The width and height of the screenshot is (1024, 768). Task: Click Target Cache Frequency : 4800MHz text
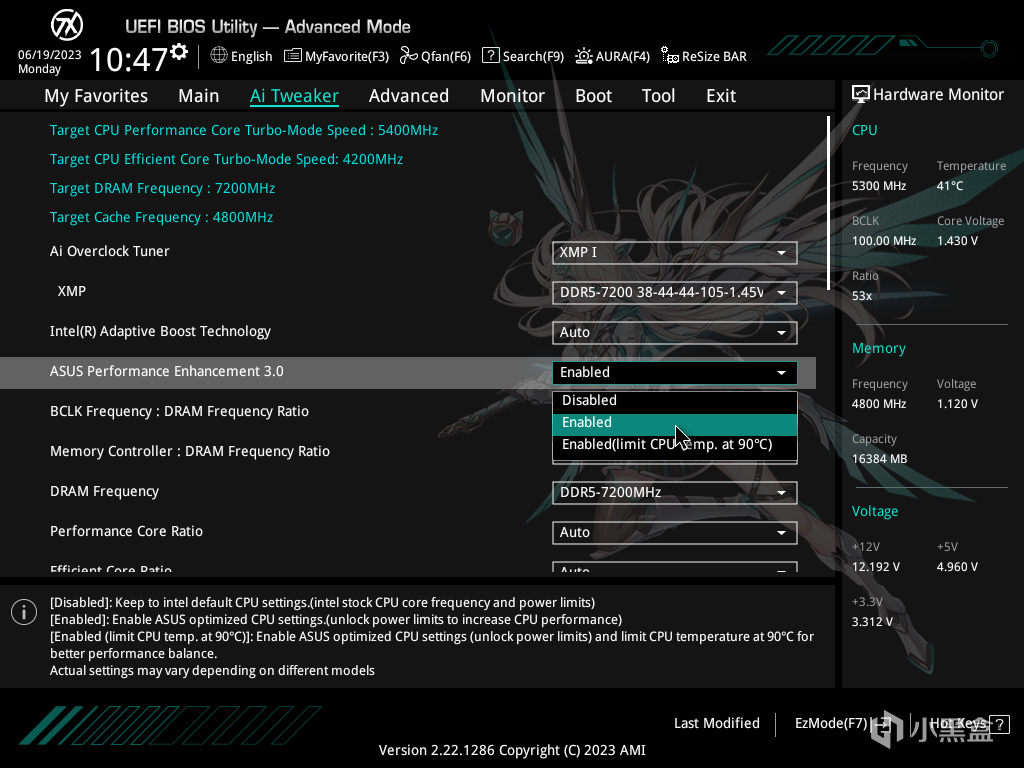[161, 217]
